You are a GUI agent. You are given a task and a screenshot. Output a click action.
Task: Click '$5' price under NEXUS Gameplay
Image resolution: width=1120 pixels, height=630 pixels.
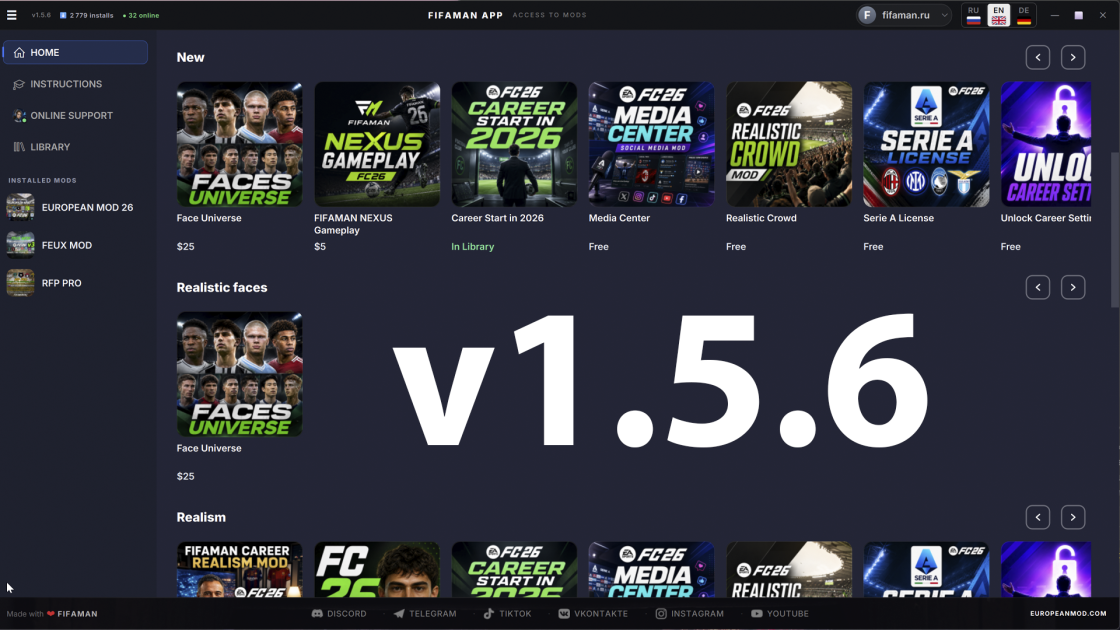coord(320,246)
